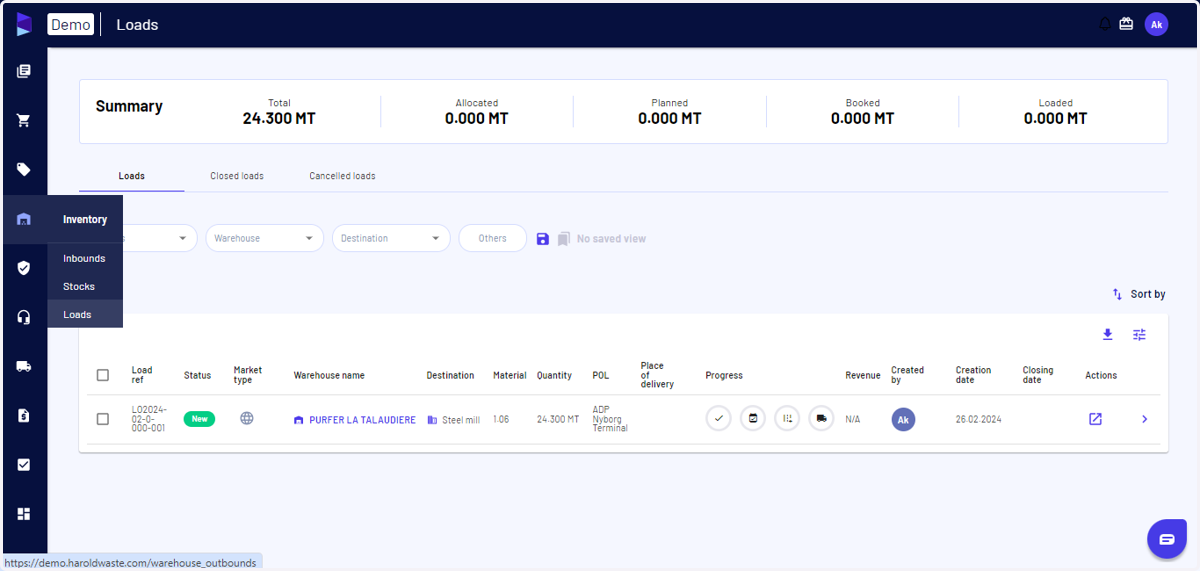Screen dimensions: 1200x571
Task: Click the N/A revenue cell
Action: [x=852, y=419]
